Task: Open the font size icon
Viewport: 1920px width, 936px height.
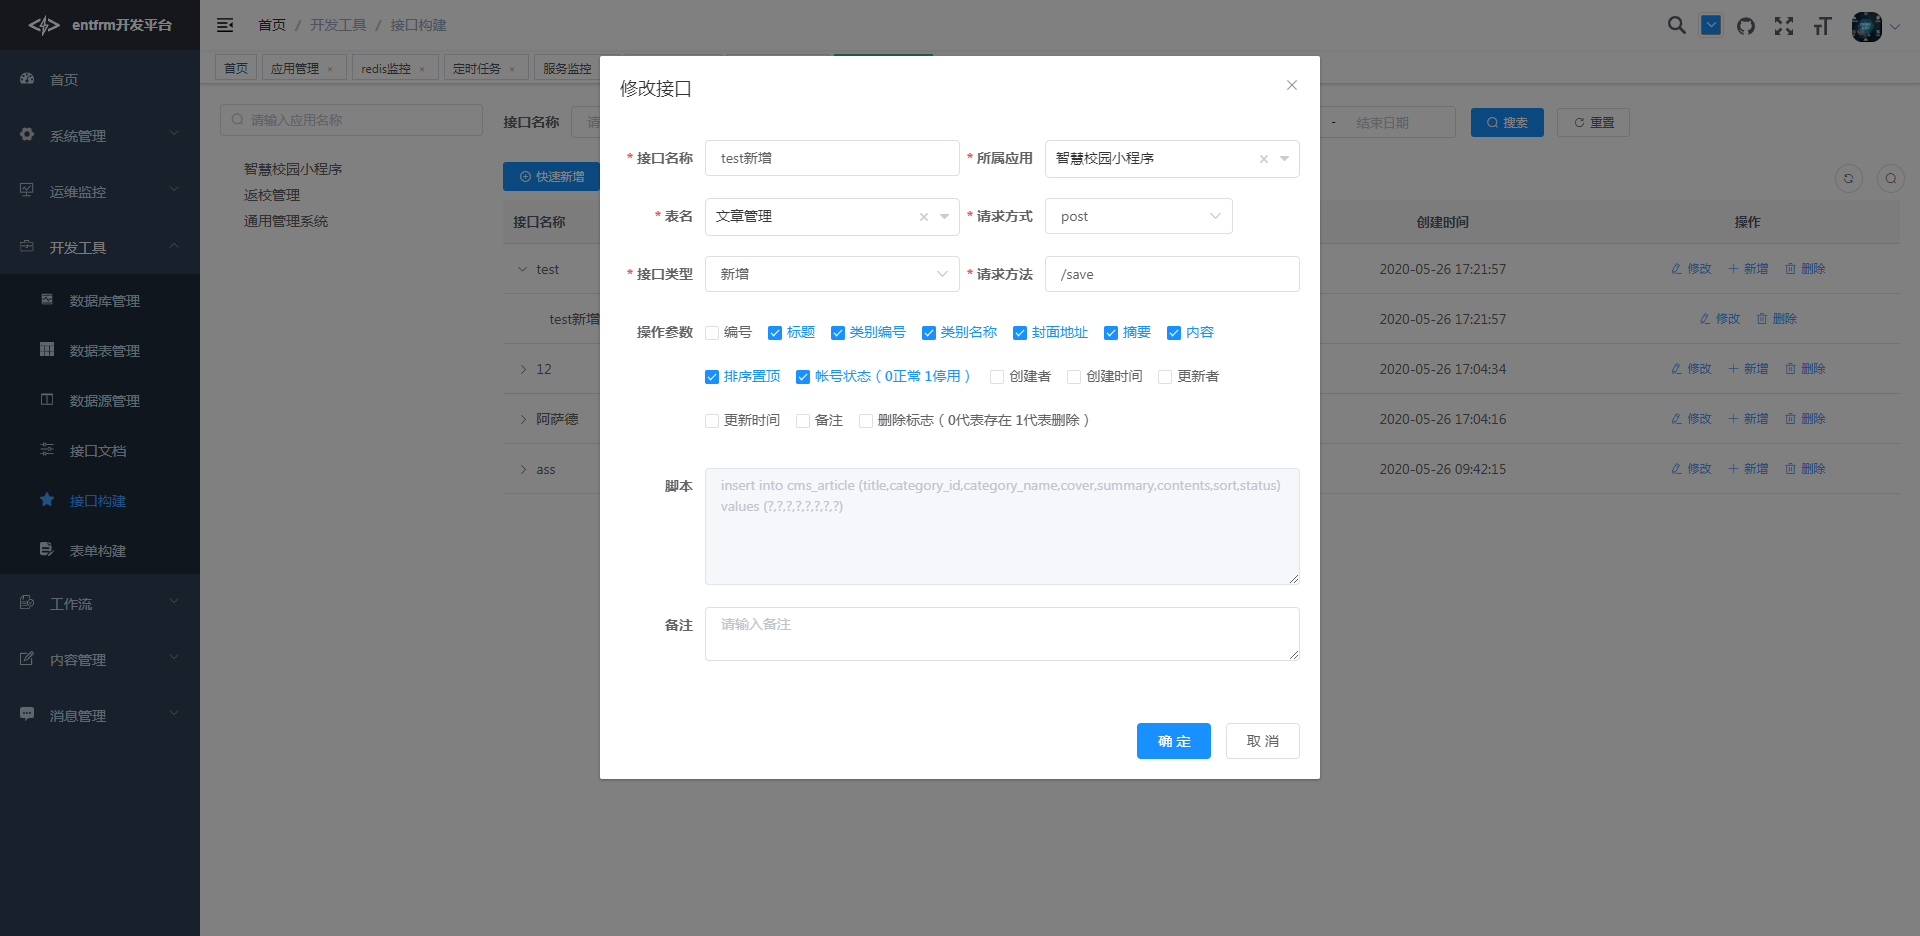Action: tap(1822, 26)
